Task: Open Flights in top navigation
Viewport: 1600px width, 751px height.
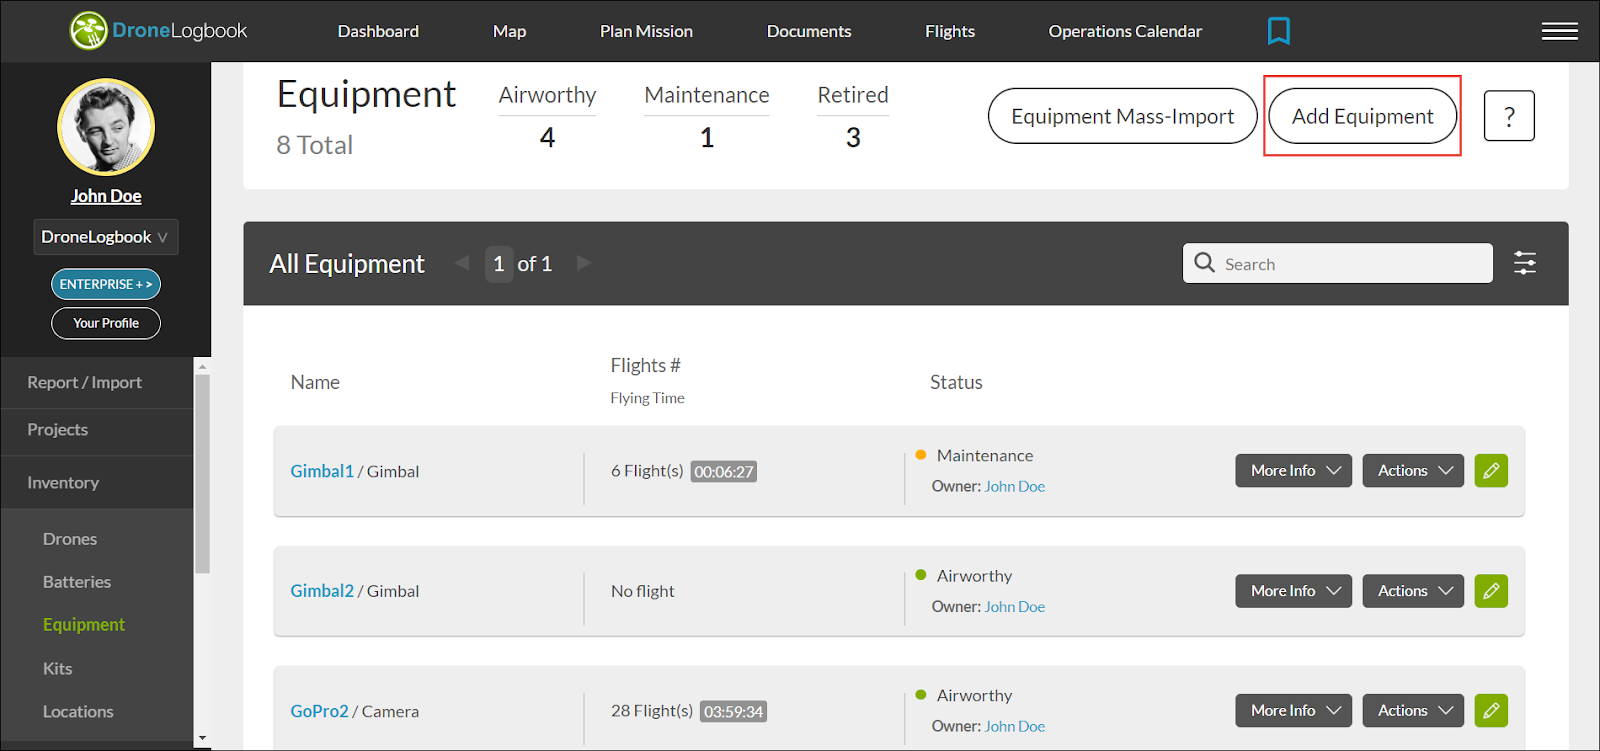Action: [950, 31]
